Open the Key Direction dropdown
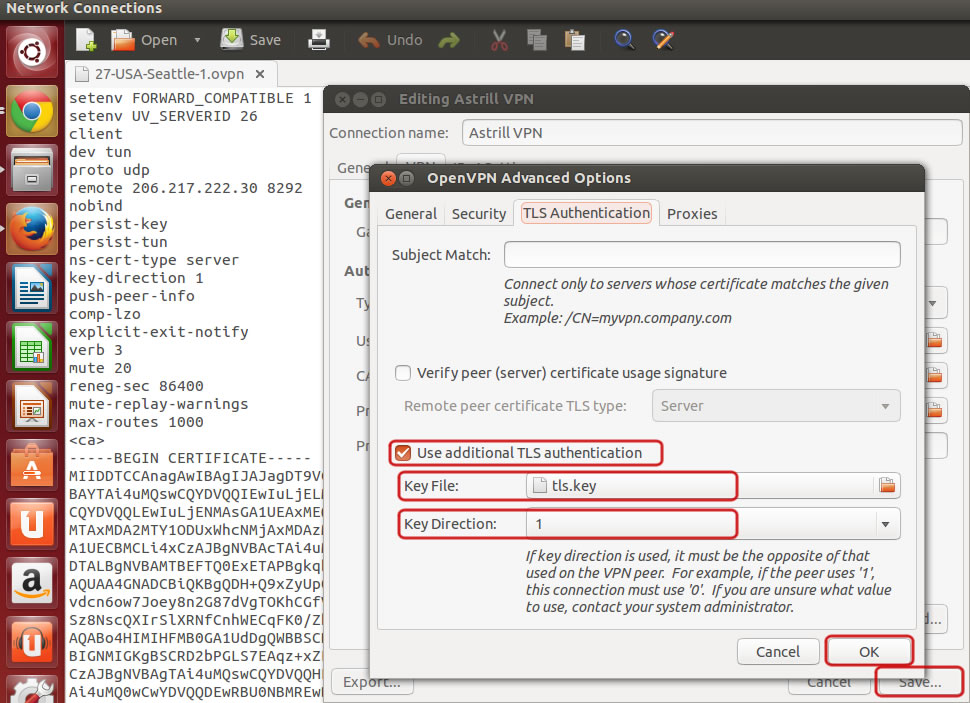Viewport: 970px width, 703px height. pyautogui.click(x=713, y=524)
